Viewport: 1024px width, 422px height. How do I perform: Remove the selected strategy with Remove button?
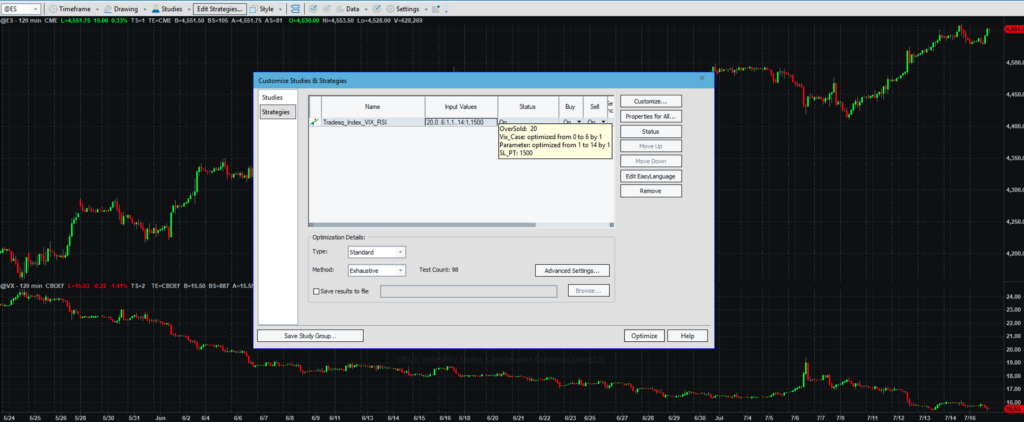[650, 191]
